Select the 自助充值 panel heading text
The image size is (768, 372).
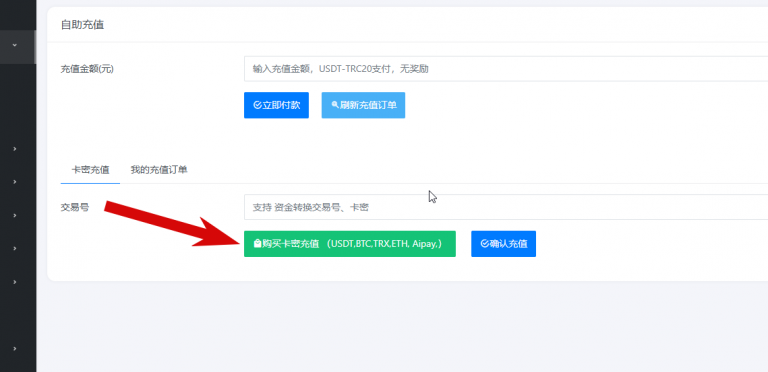(82, 24)
